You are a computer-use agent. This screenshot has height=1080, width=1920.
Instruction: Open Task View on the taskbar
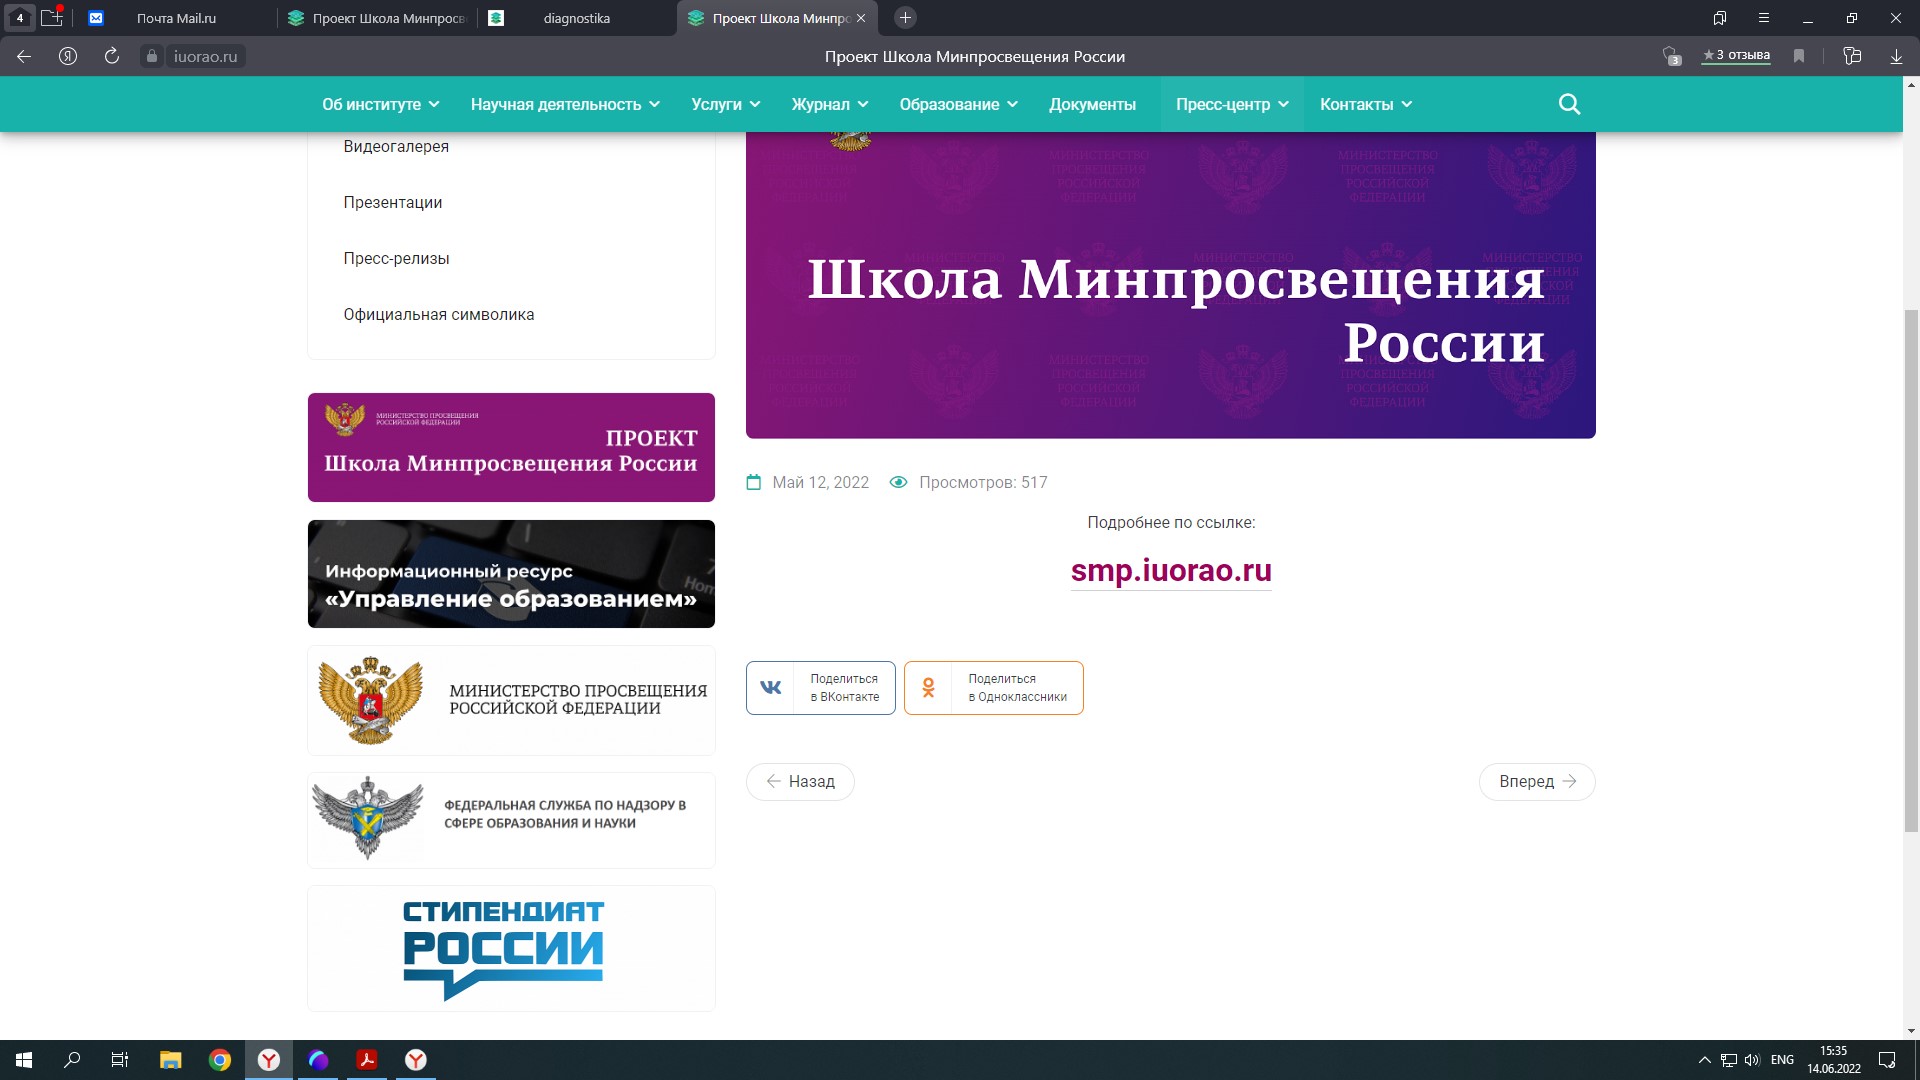coord(120,1060)
